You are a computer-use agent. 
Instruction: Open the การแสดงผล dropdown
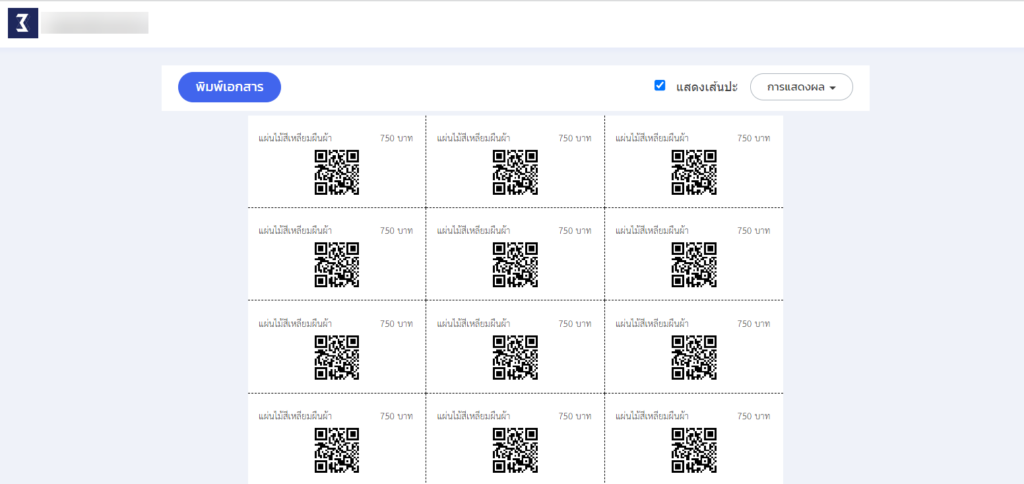(x=801, y=87)
